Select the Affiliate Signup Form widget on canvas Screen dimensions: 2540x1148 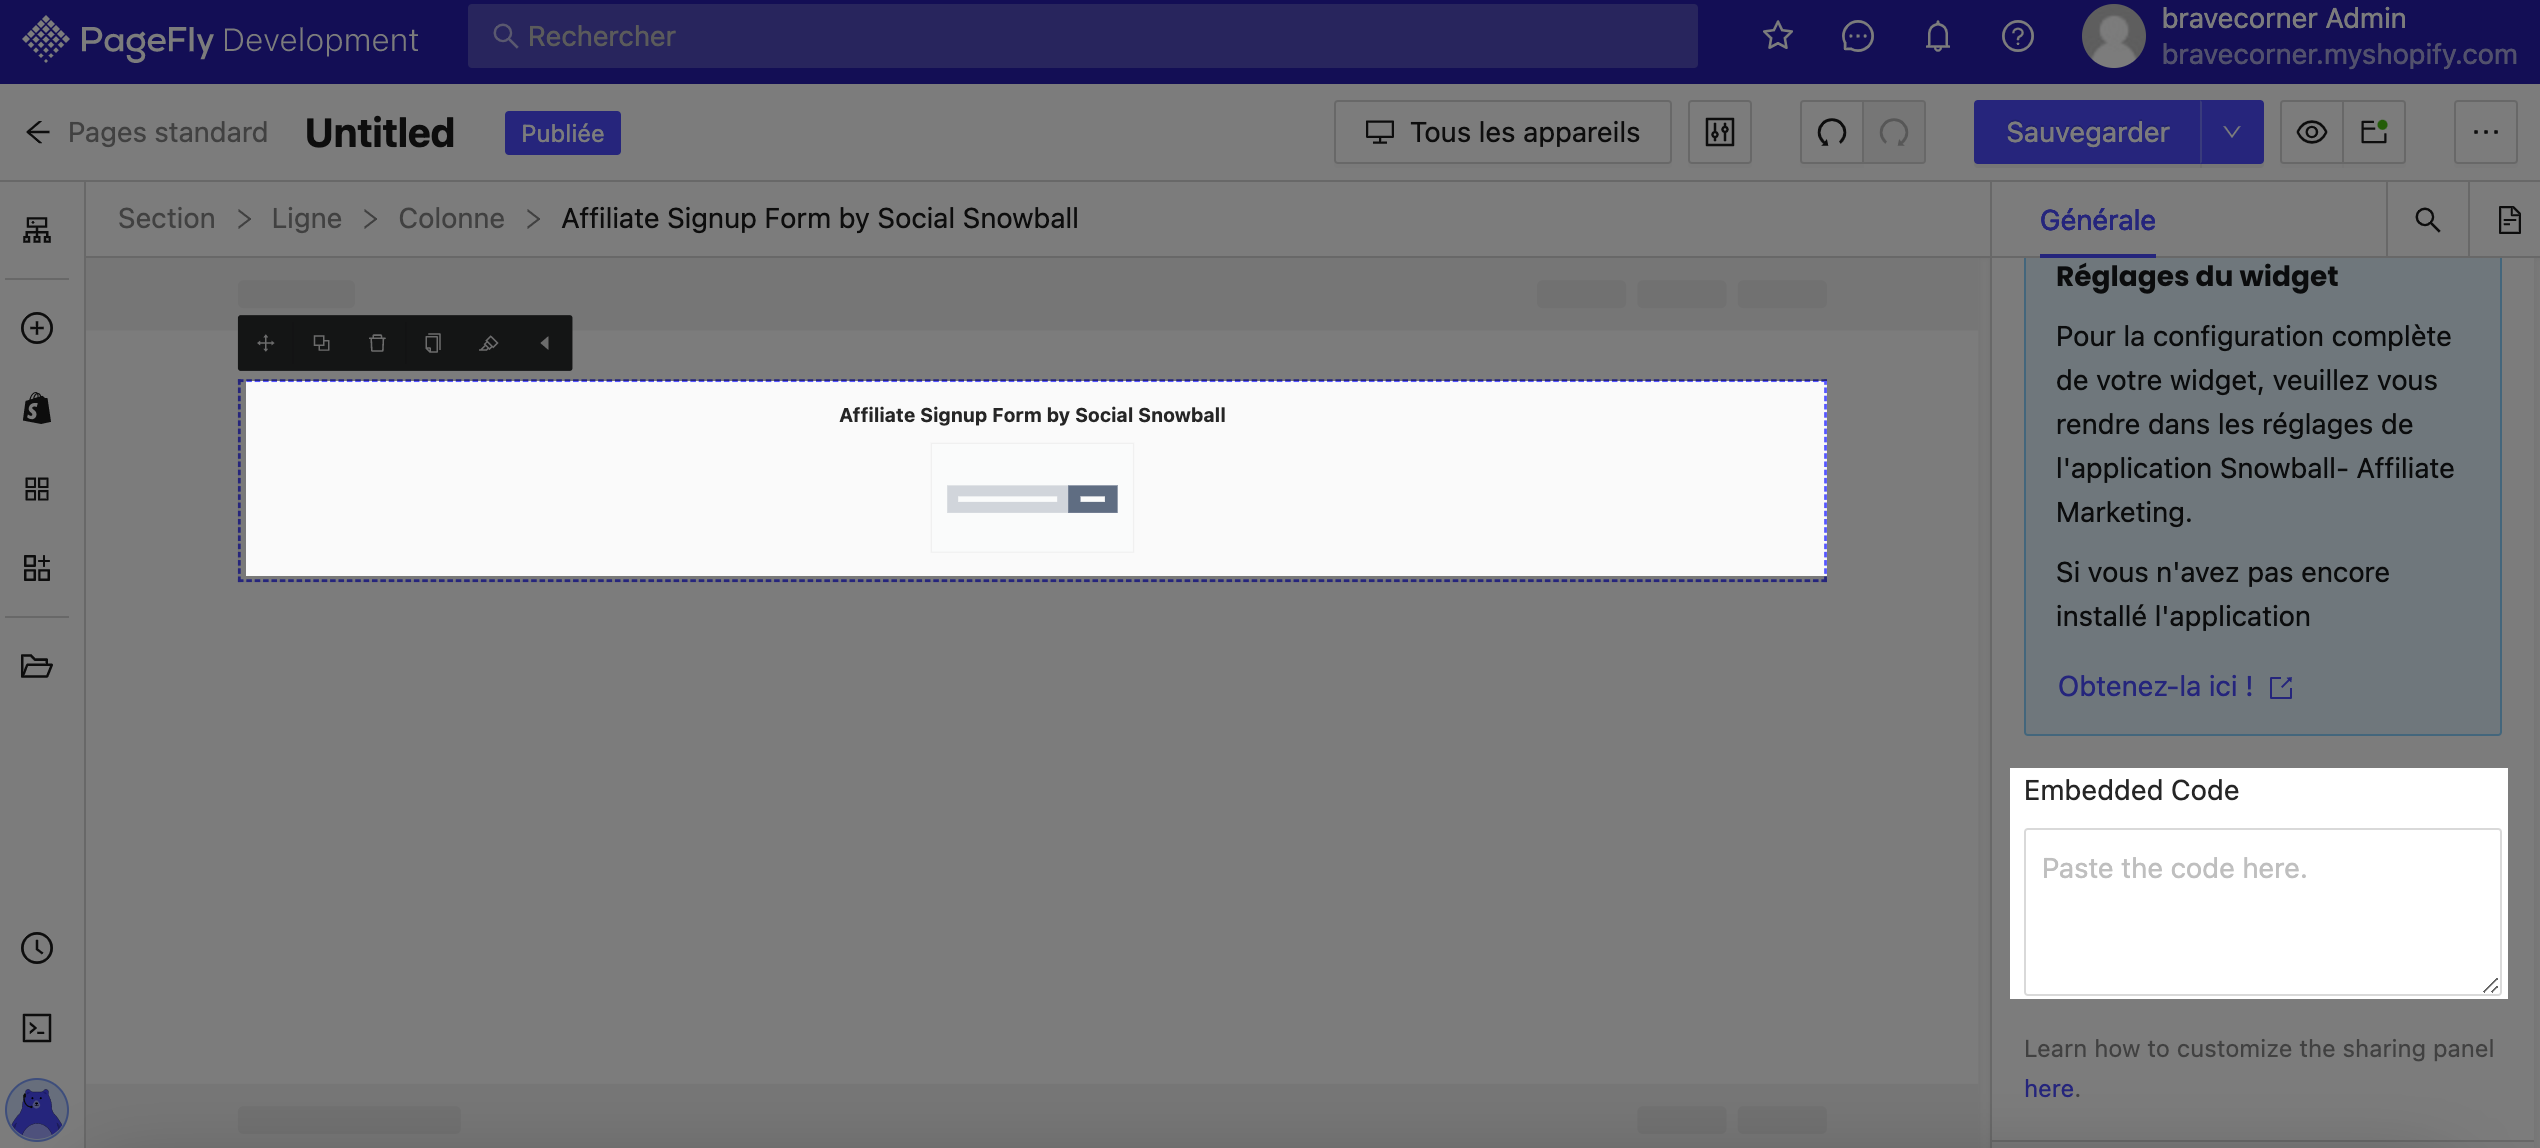point(1032,480)
